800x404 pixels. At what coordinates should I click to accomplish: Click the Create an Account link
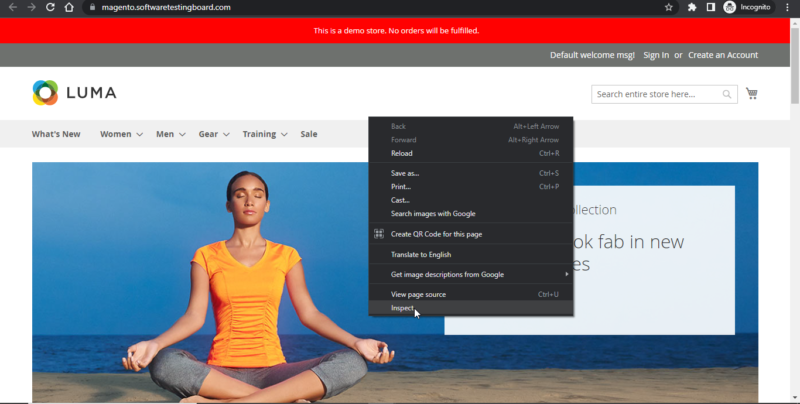tap(722, 55)
